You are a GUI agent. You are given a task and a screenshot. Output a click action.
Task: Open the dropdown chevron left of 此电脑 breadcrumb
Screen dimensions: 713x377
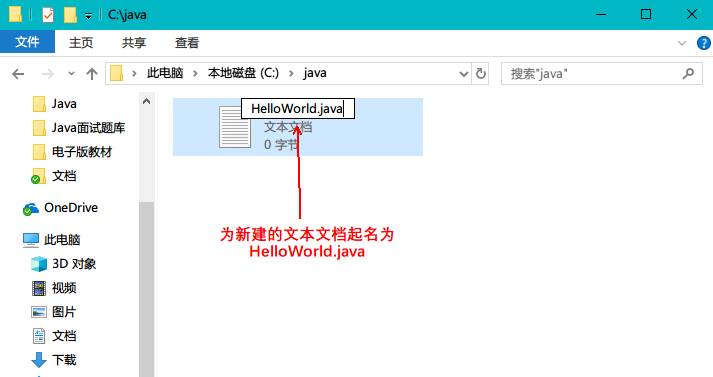click(134, 74)
